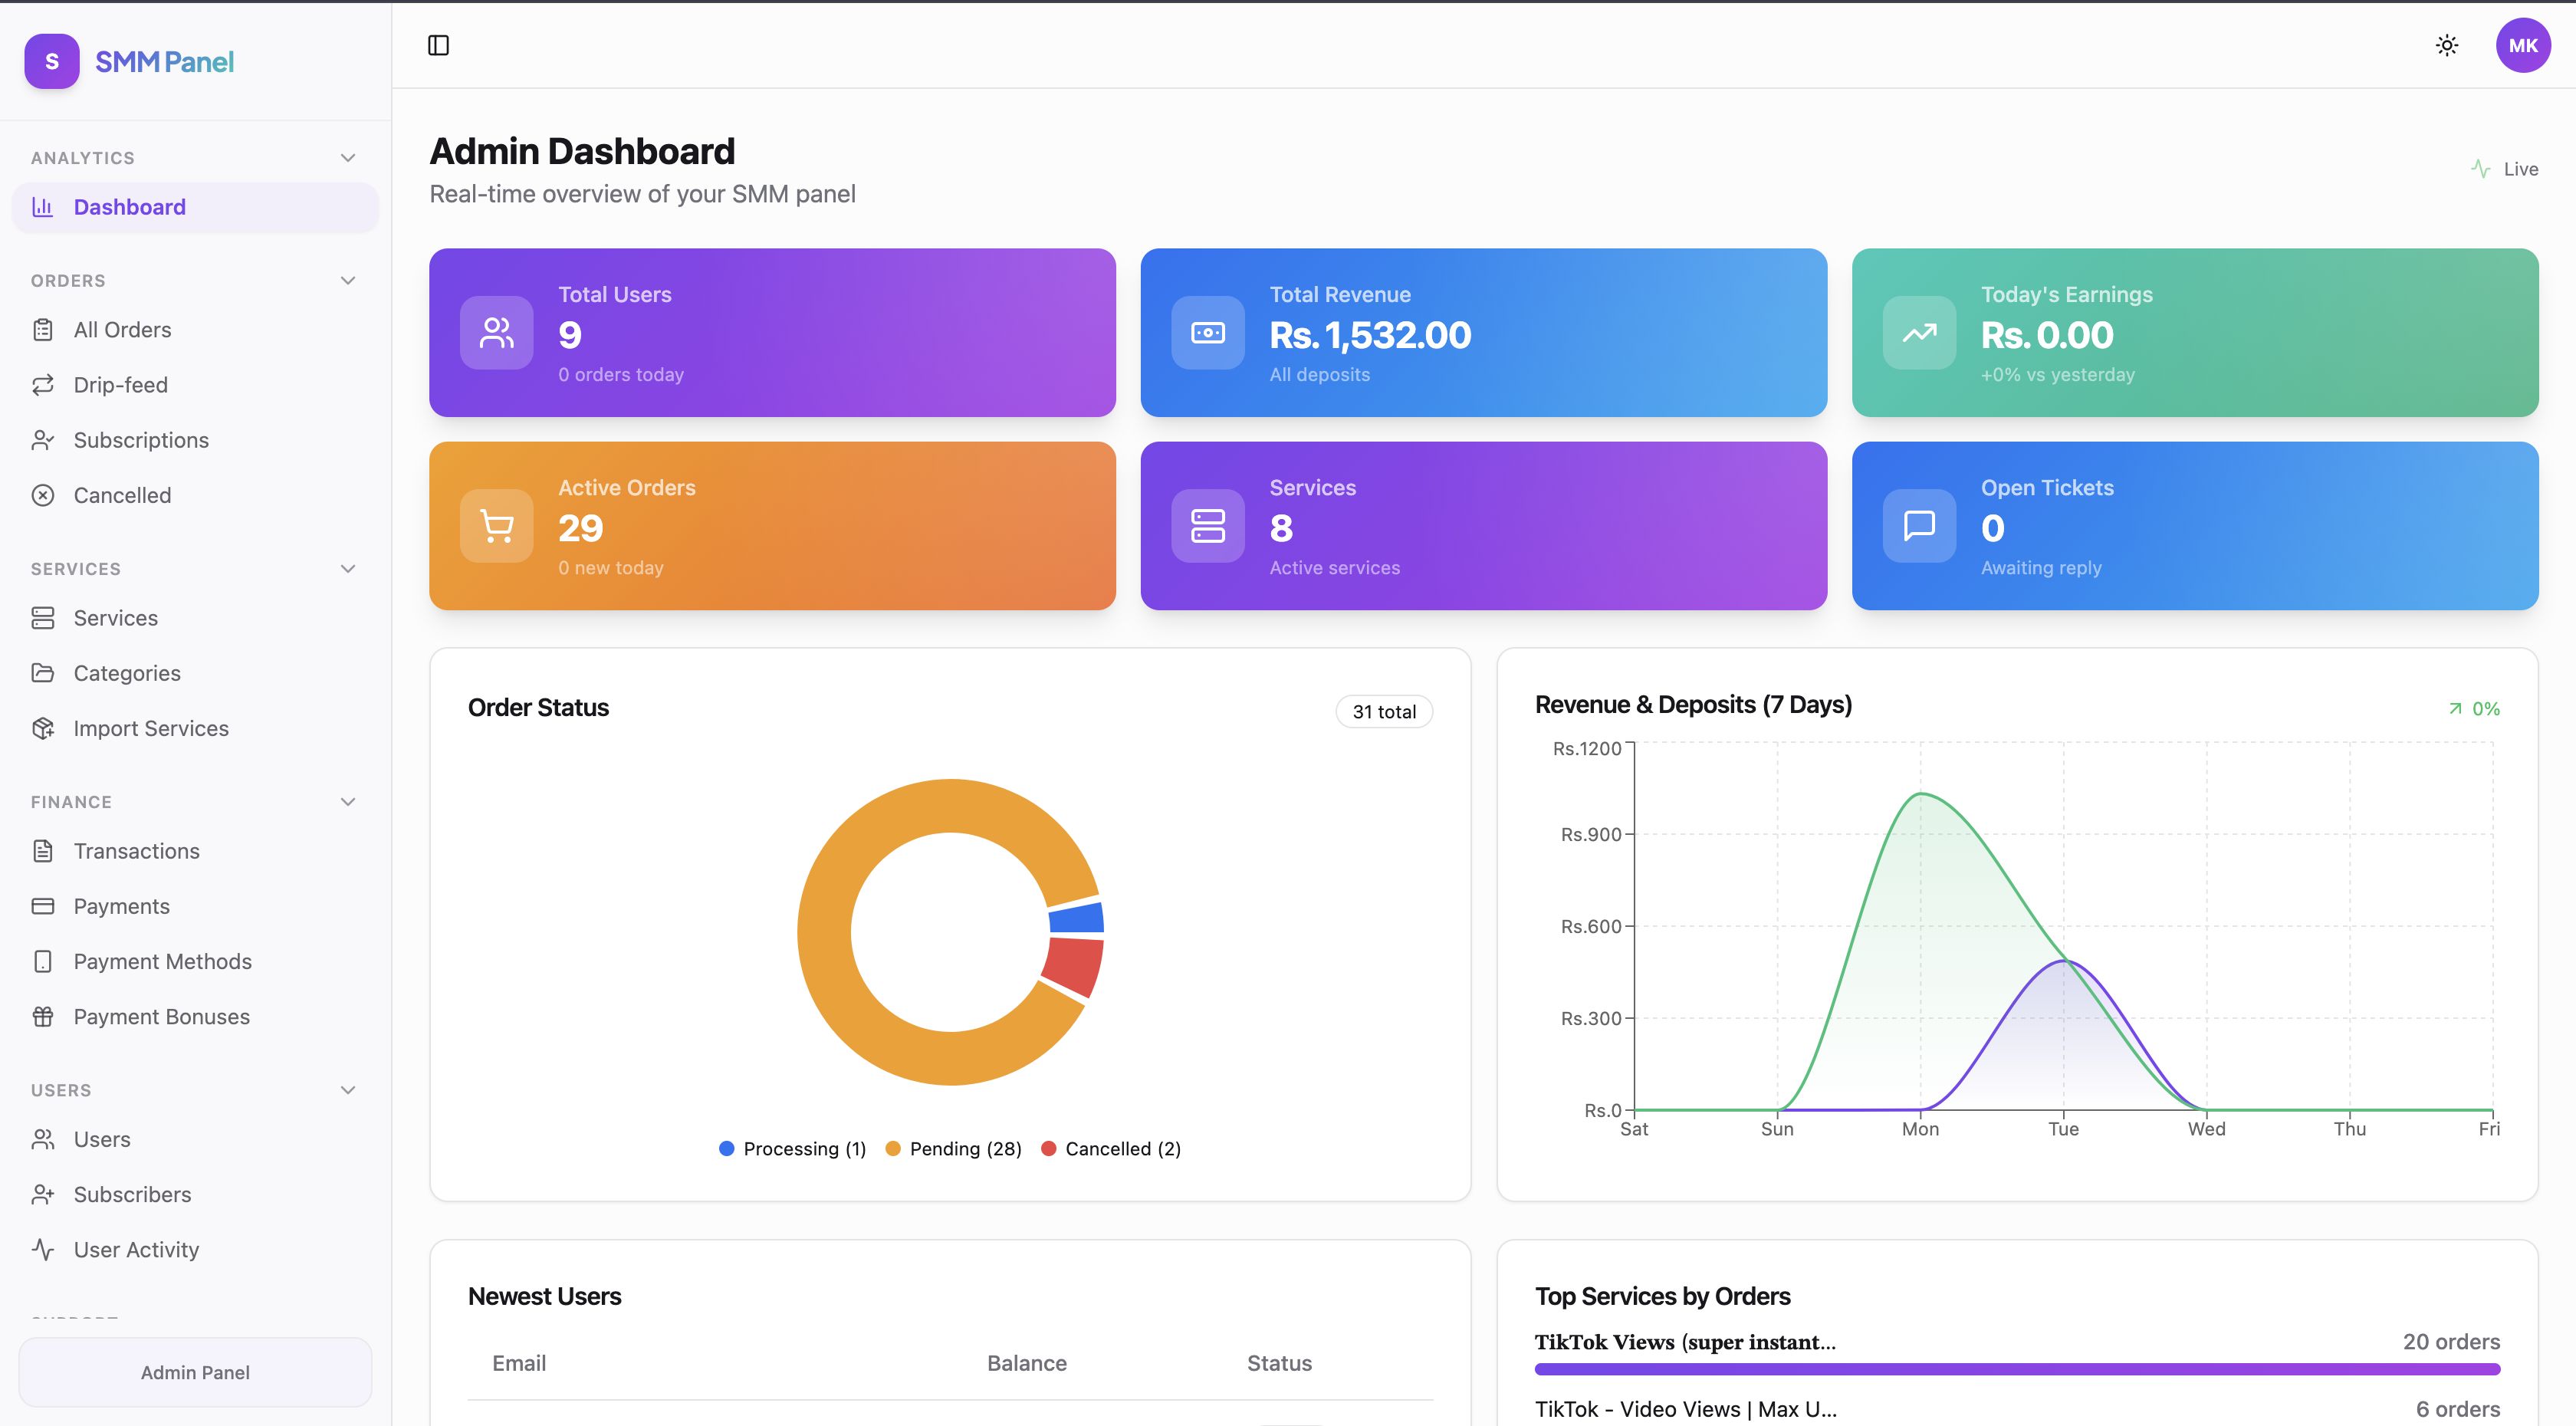Image resolution: width=2576 pixels, height=1426 pixels.
Task: Click the Total Users people icon
Action: tap(496, 333)
